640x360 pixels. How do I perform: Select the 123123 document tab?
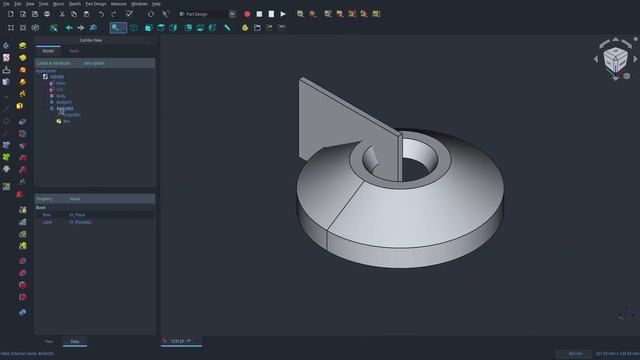click(x=181, y=341)
